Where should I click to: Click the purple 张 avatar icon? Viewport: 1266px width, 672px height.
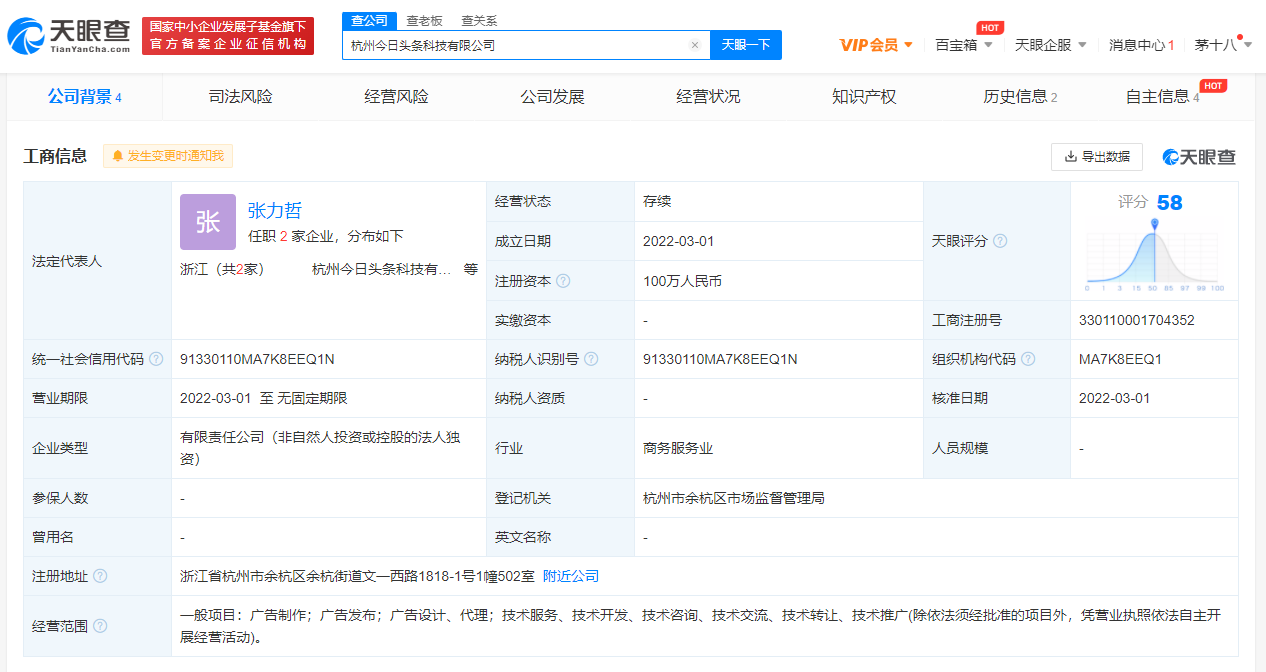[x=208, y=222]
